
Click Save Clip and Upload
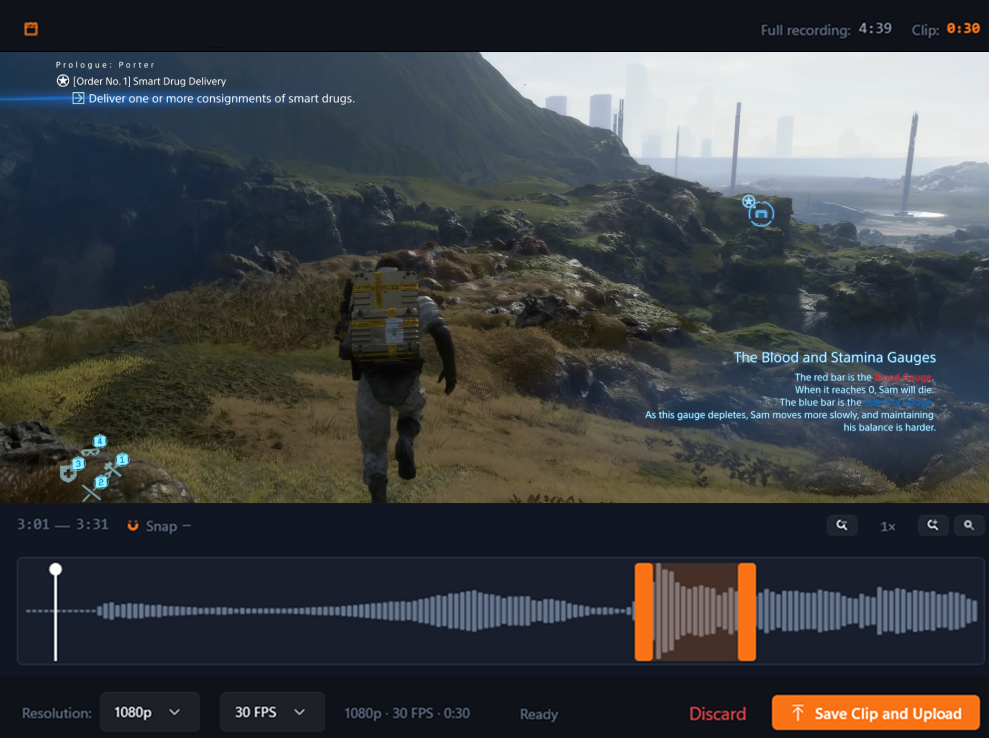[875, 713]
